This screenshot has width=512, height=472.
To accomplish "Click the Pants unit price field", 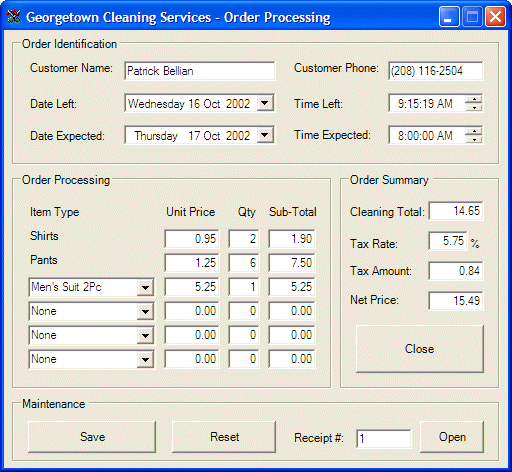I will coord(192,263).
